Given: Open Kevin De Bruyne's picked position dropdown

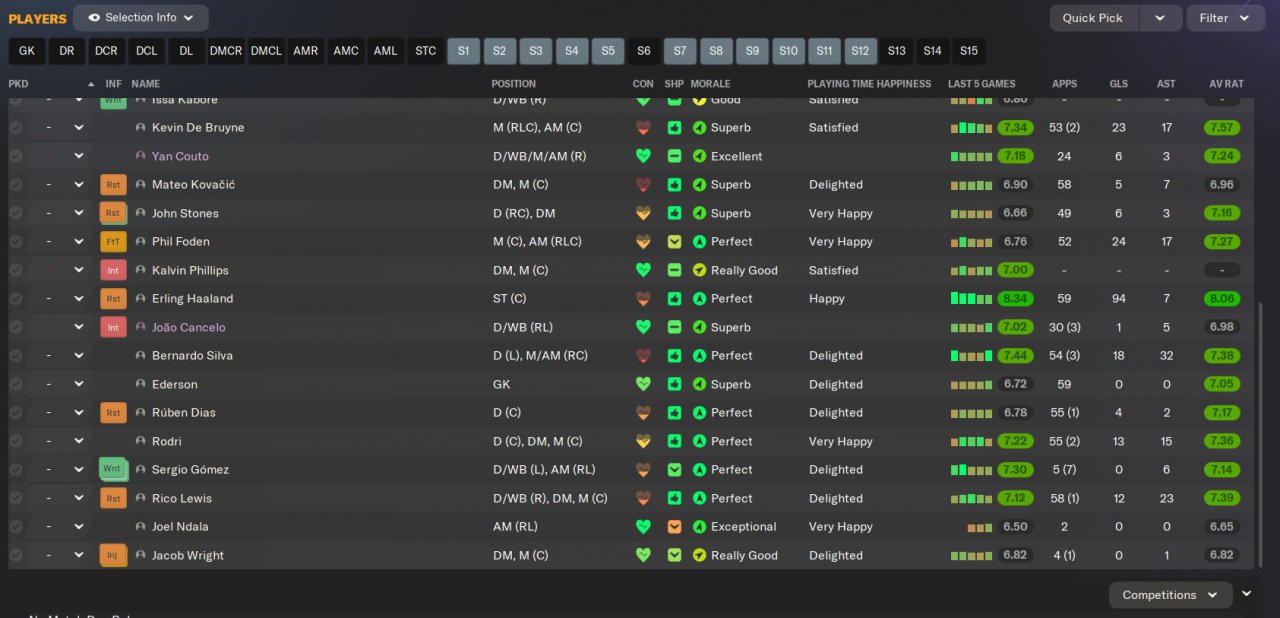Looking at the screenshot, I should [x=79, y=128].
